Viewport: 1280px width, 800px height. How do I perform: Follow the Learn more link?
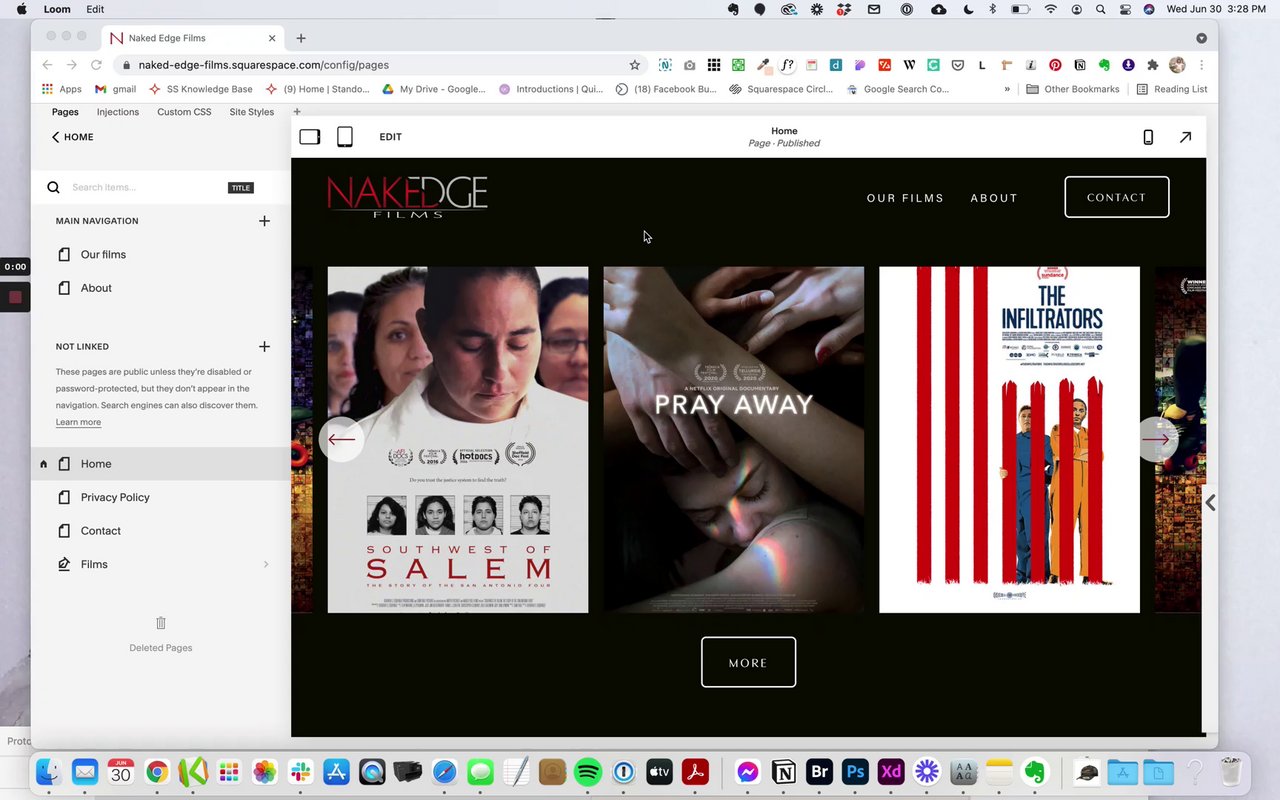tap(78, 422)
